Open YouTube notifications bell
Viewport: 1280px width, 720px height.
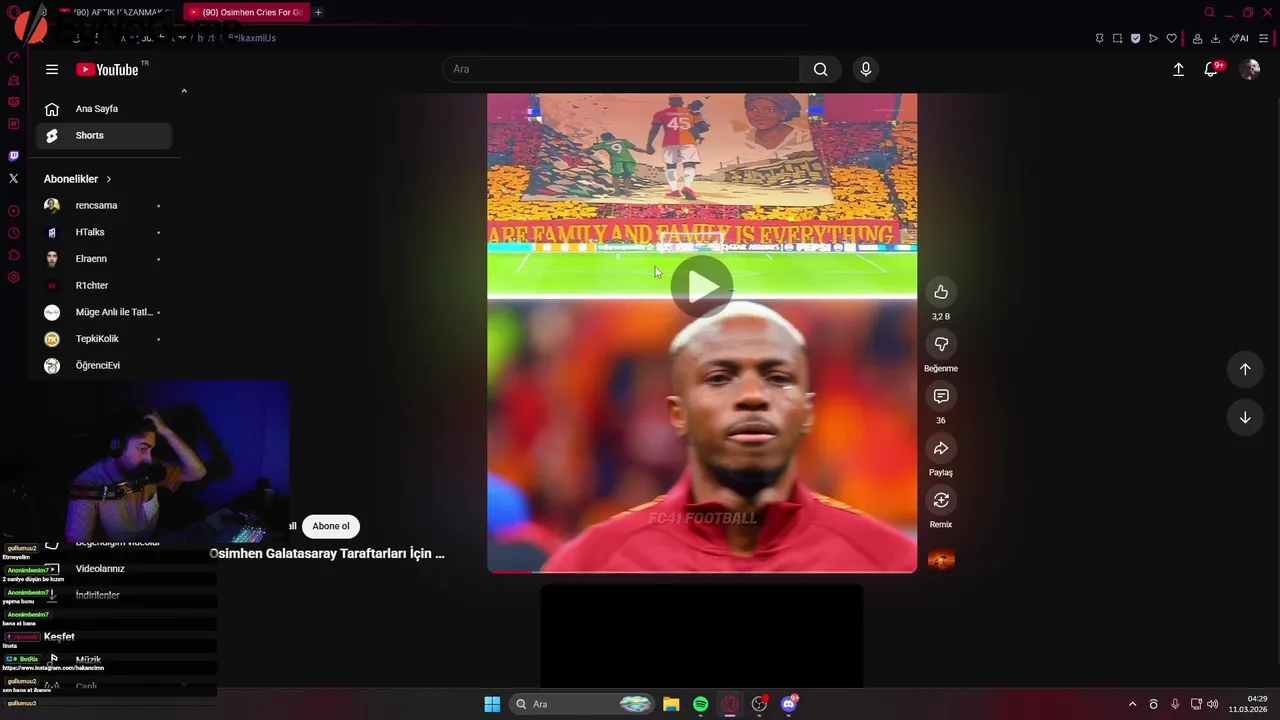[x=1211, y=69]
